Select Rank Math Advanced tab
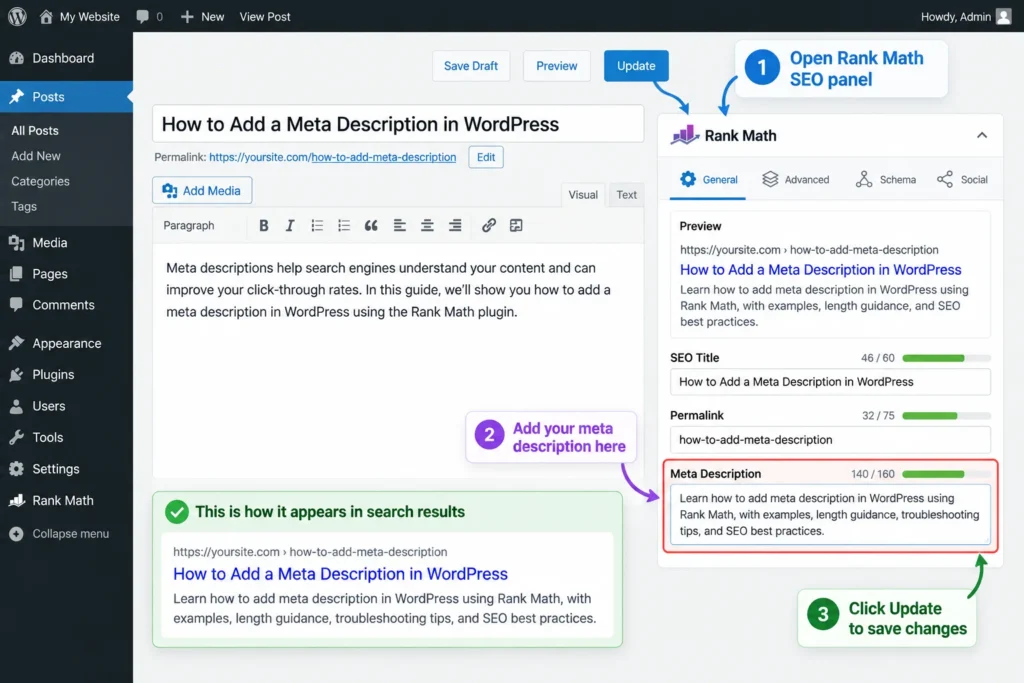Screen dimensions: 1024x683 (x=795, y=180)
